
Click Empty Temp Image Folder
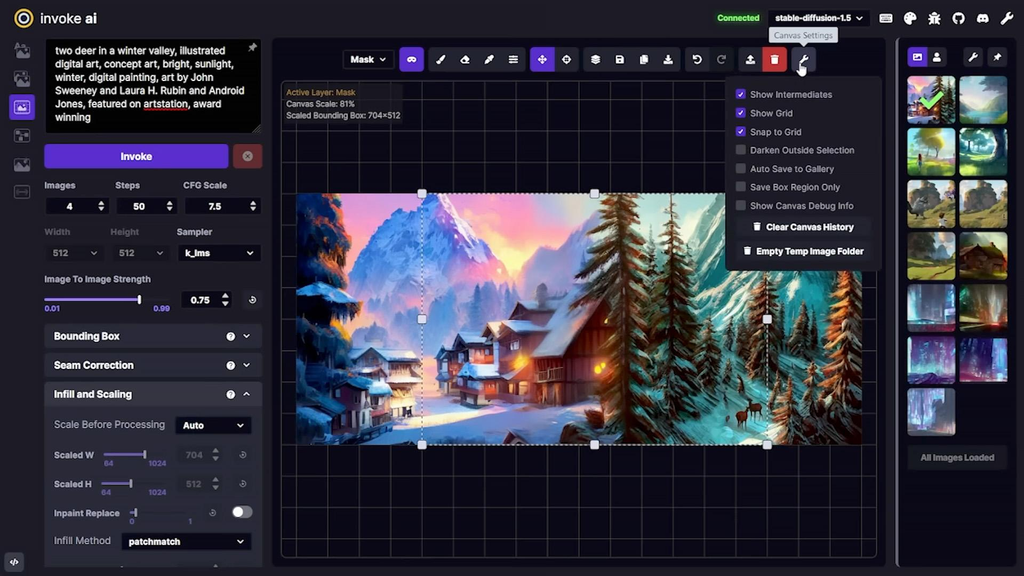pos(803,251)
